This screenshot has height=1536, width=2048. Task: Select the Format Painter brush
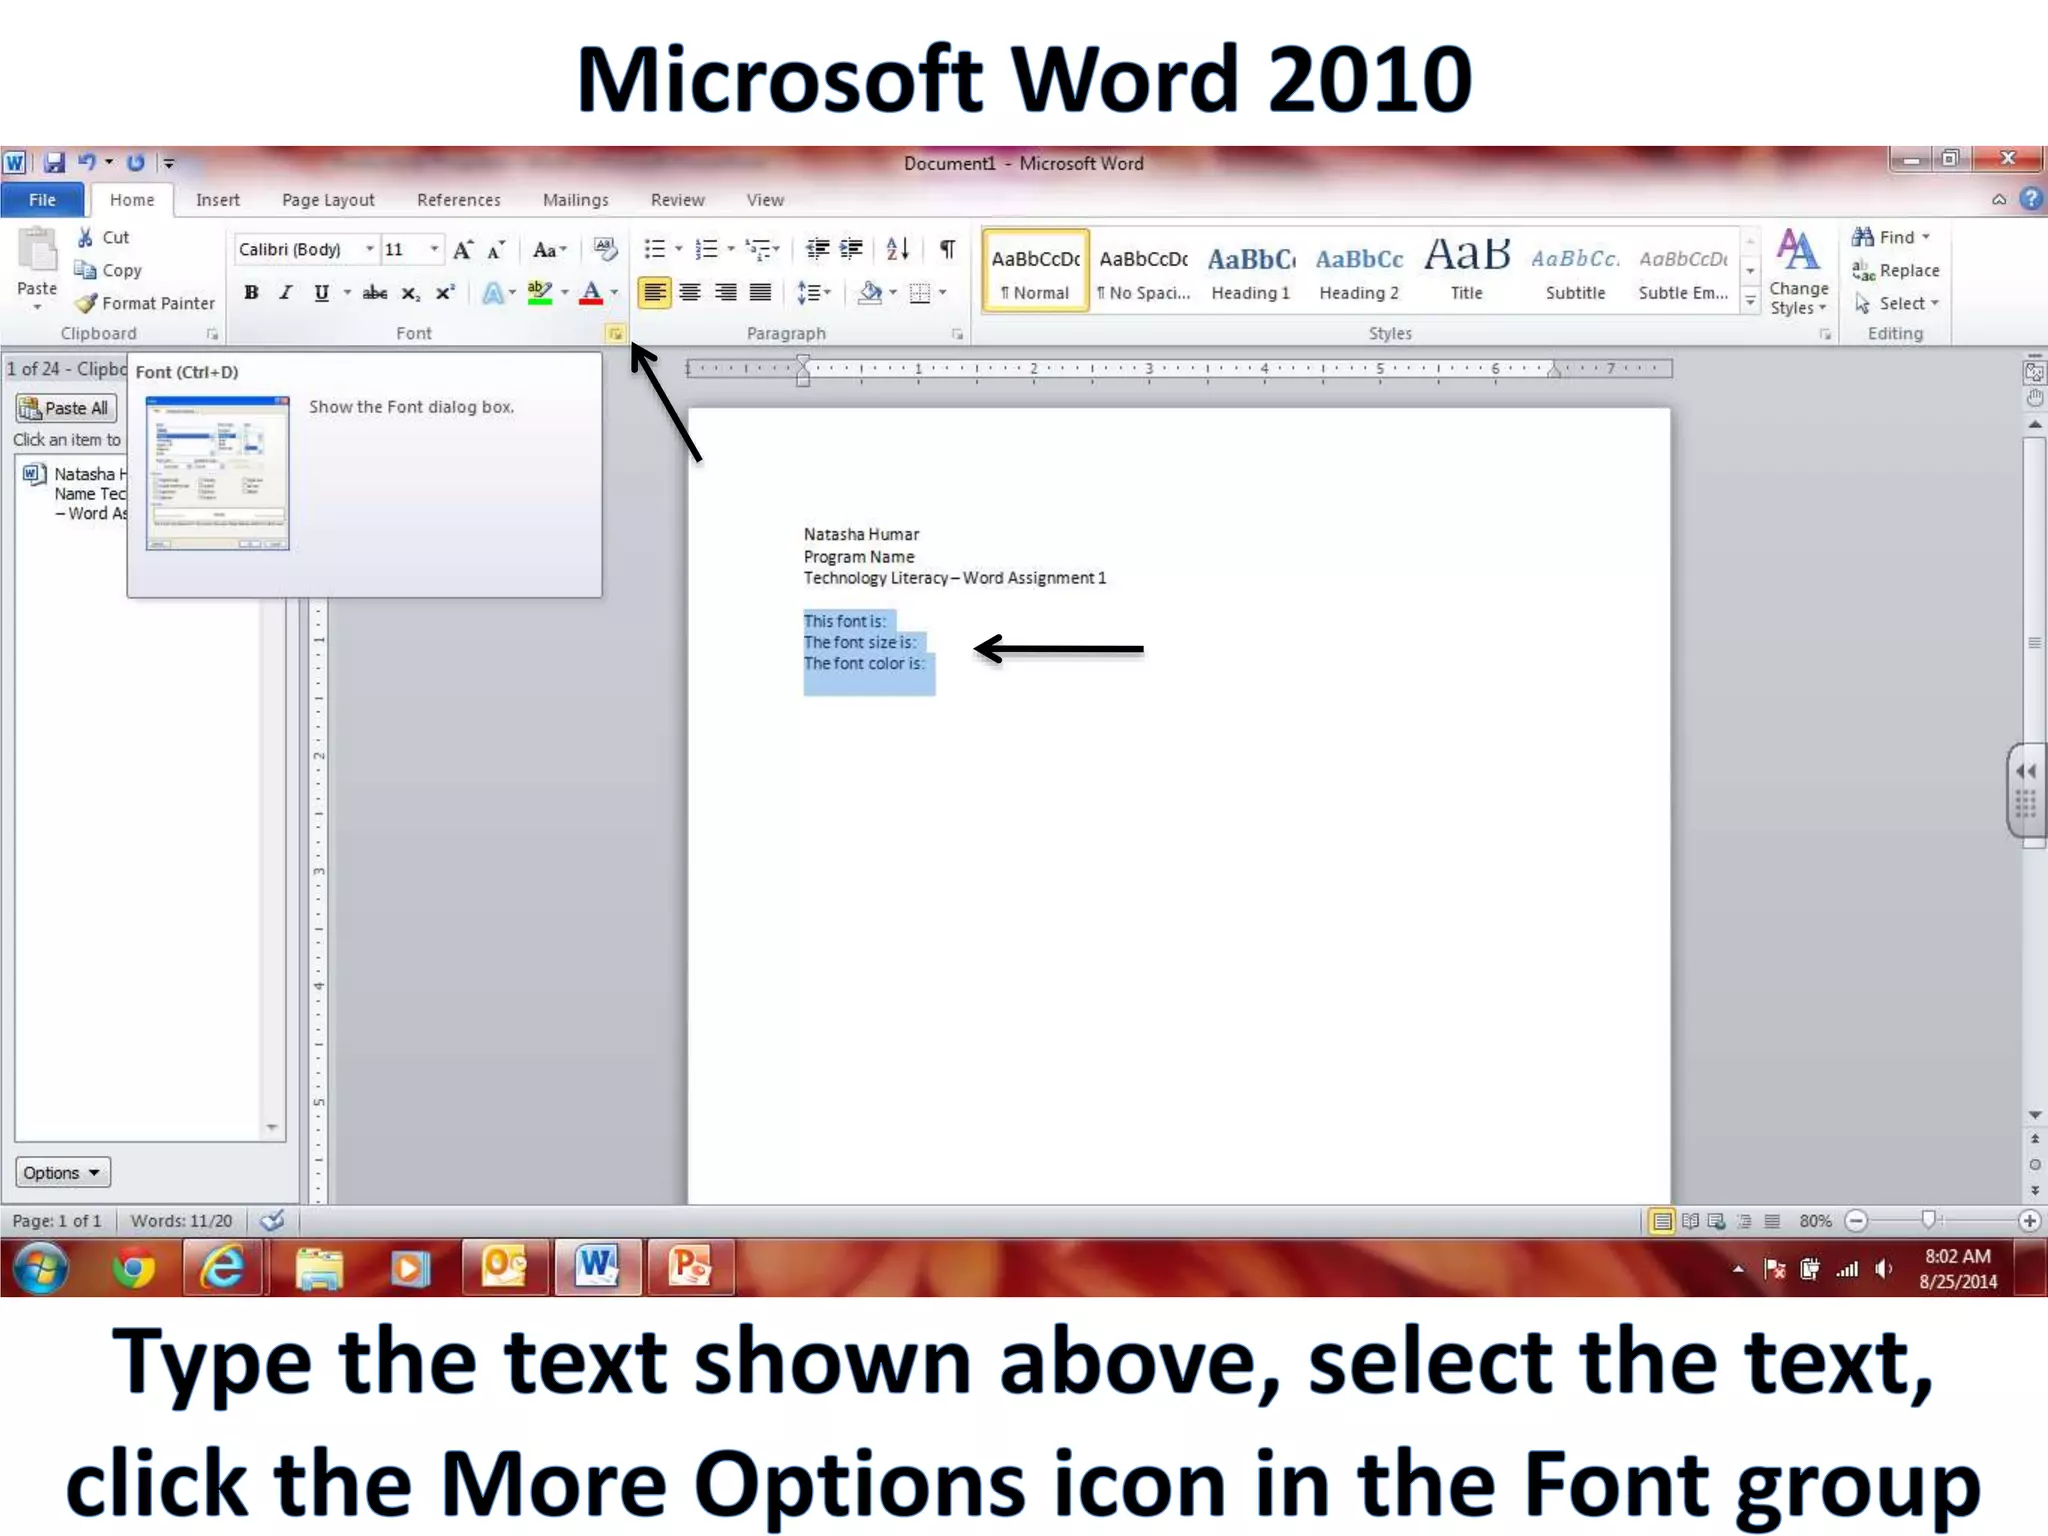click(x=88, y=303)
